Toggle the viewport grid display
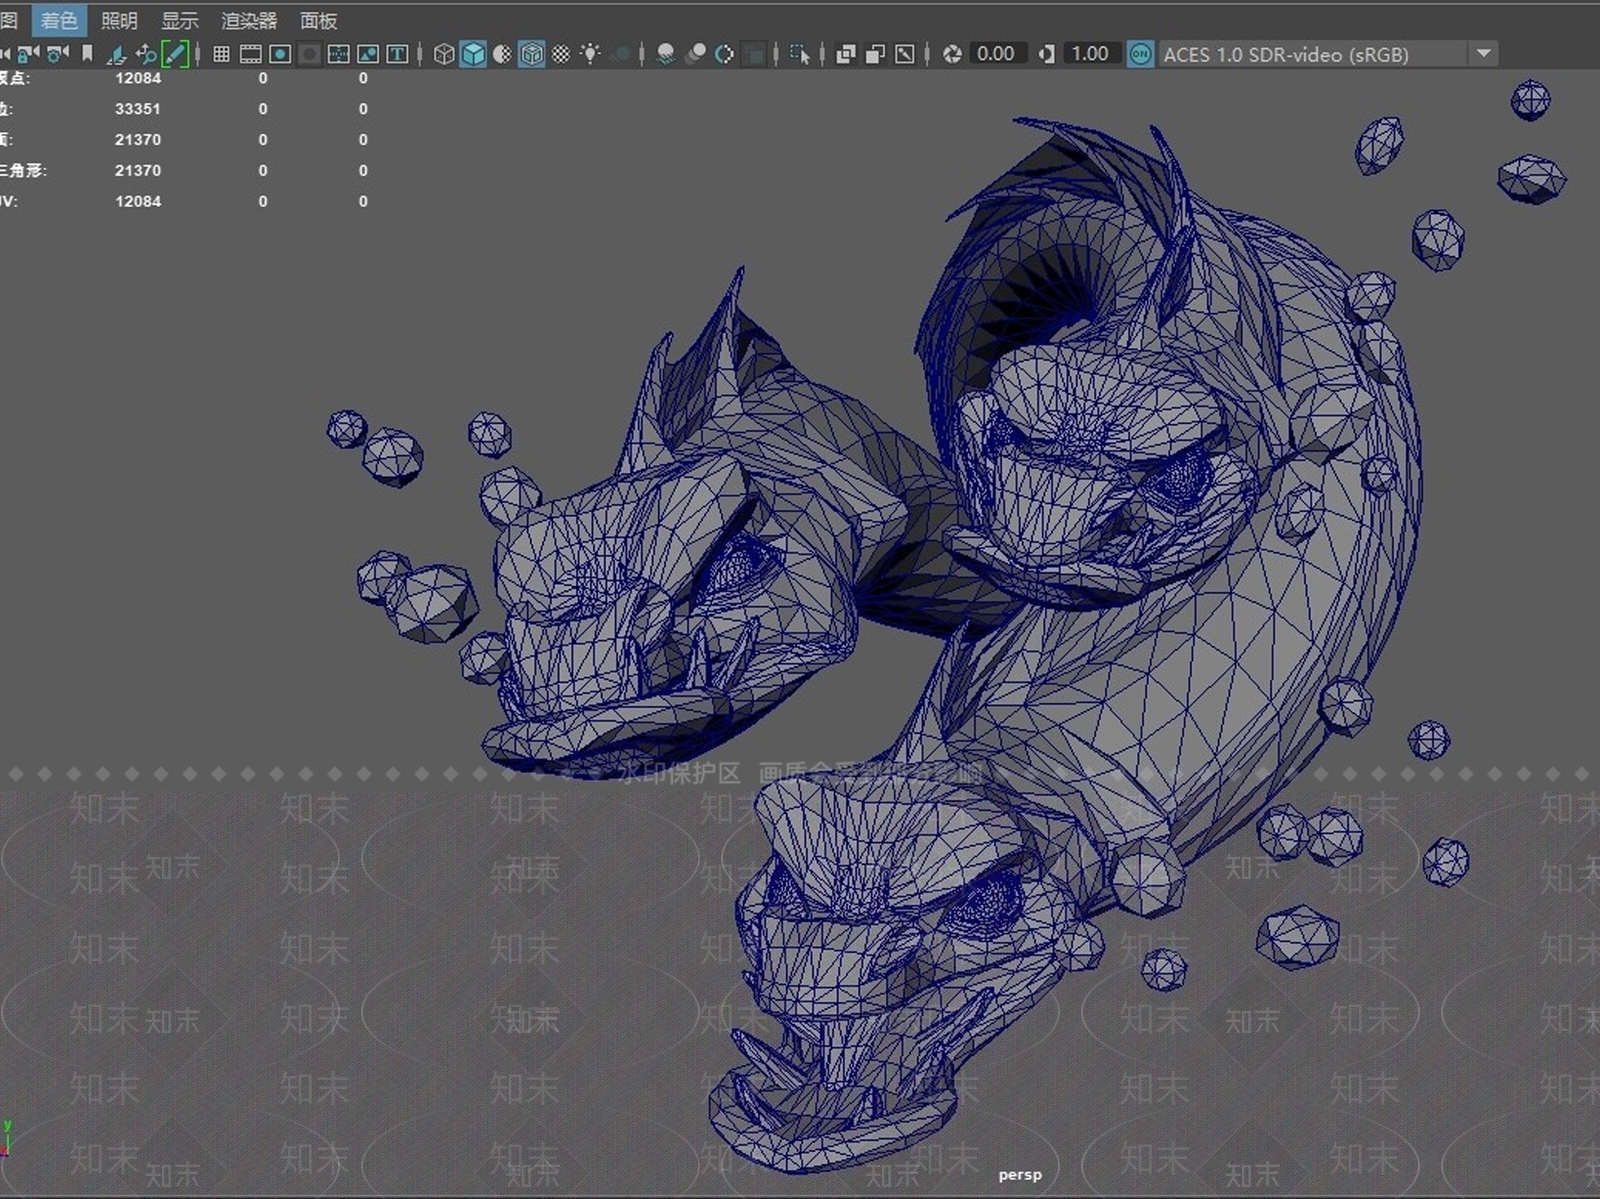The width and height of the screenshot is (1600, 1199). pos(221,54)
